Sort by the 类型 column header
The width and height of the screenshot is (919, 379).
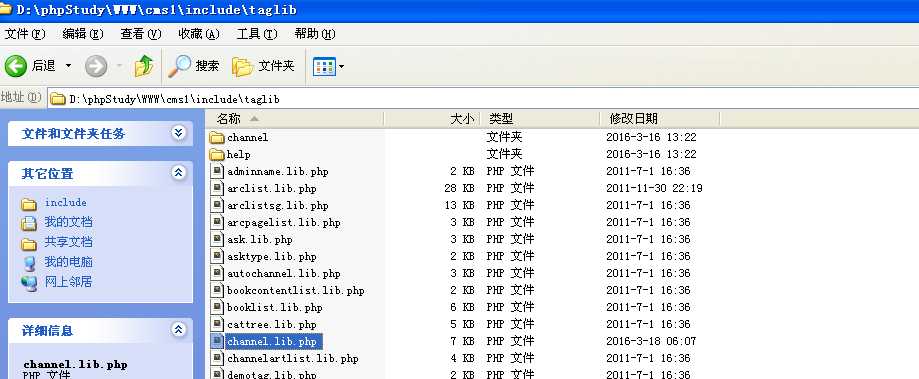click(x=541, y=119)
